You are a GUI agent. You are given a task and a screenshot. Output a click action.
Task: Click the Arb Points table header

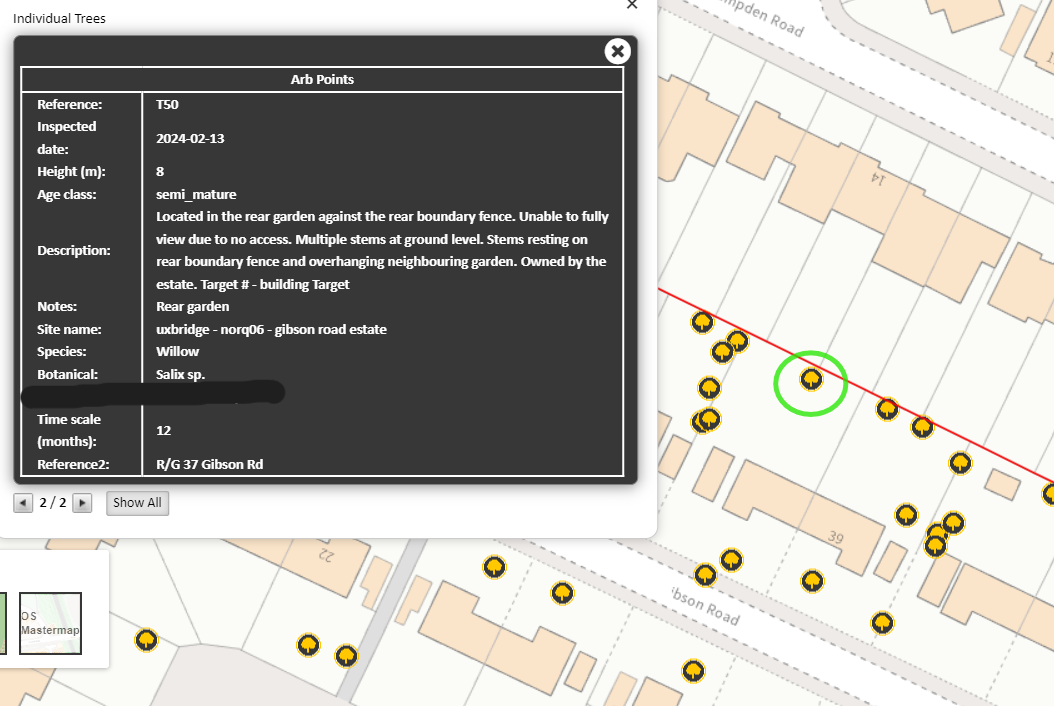click(322, 80)
